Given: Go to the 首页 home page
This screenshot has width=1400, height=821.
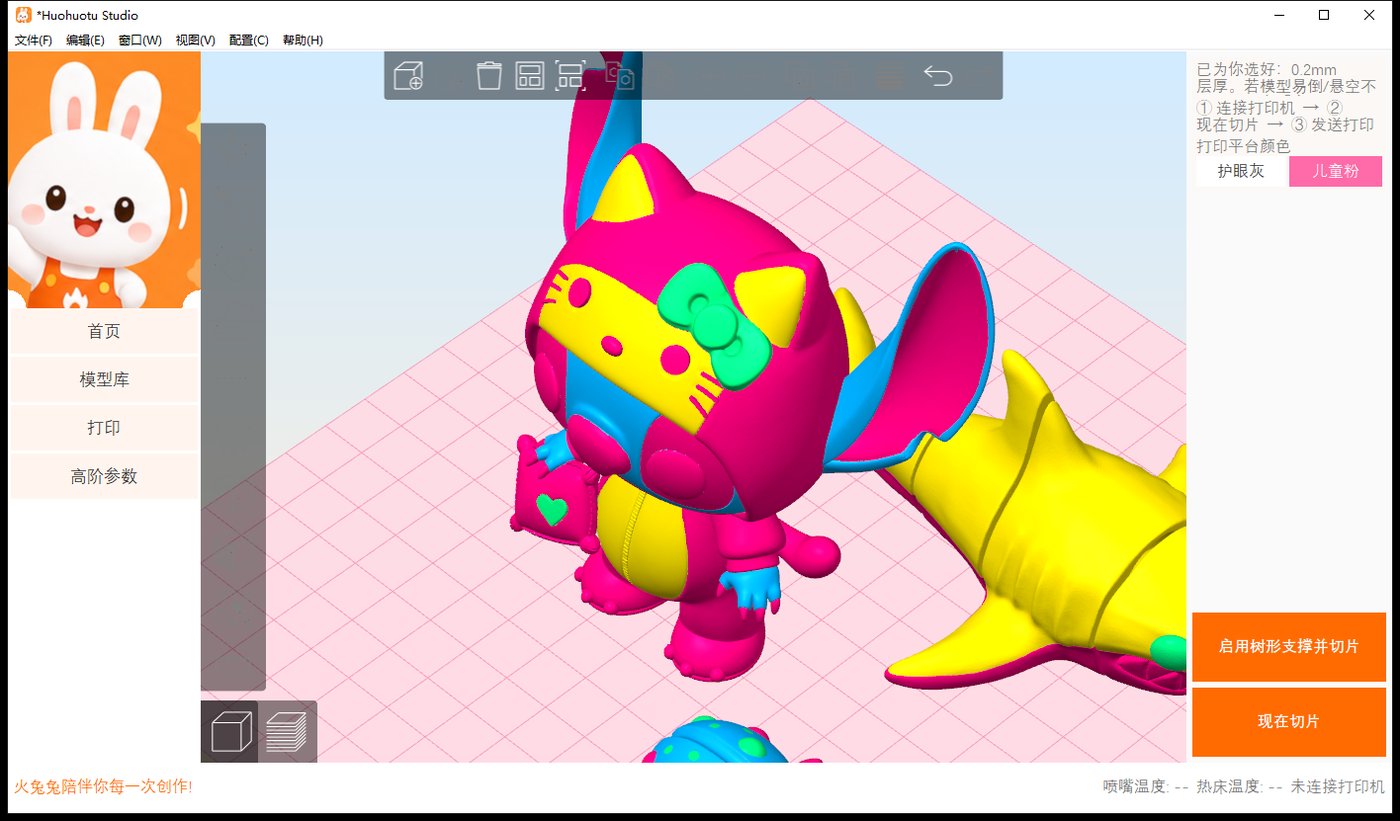Looking at the screenshot, I should coord(104,332).
